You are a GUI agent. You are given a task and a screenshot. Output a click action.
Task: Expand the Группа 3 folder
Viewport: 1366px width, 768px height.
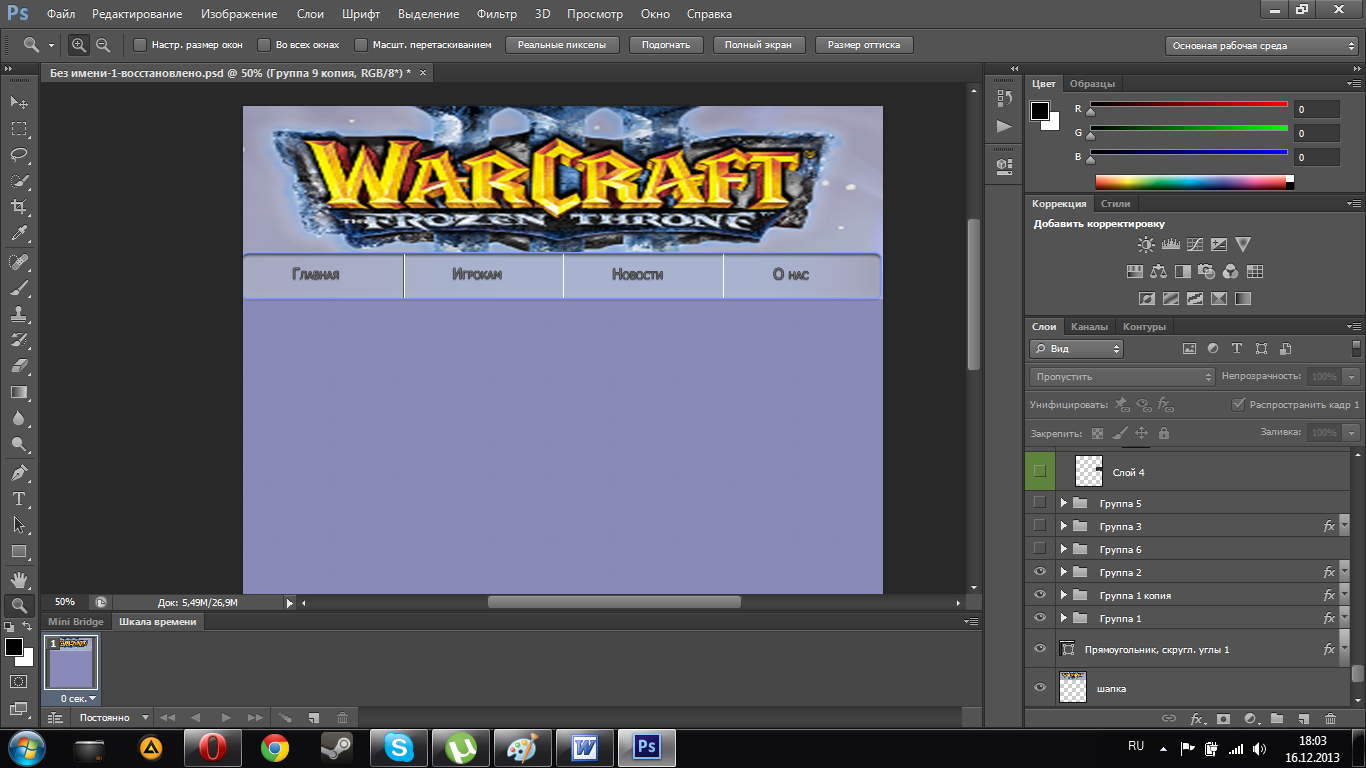point(1064,526)
